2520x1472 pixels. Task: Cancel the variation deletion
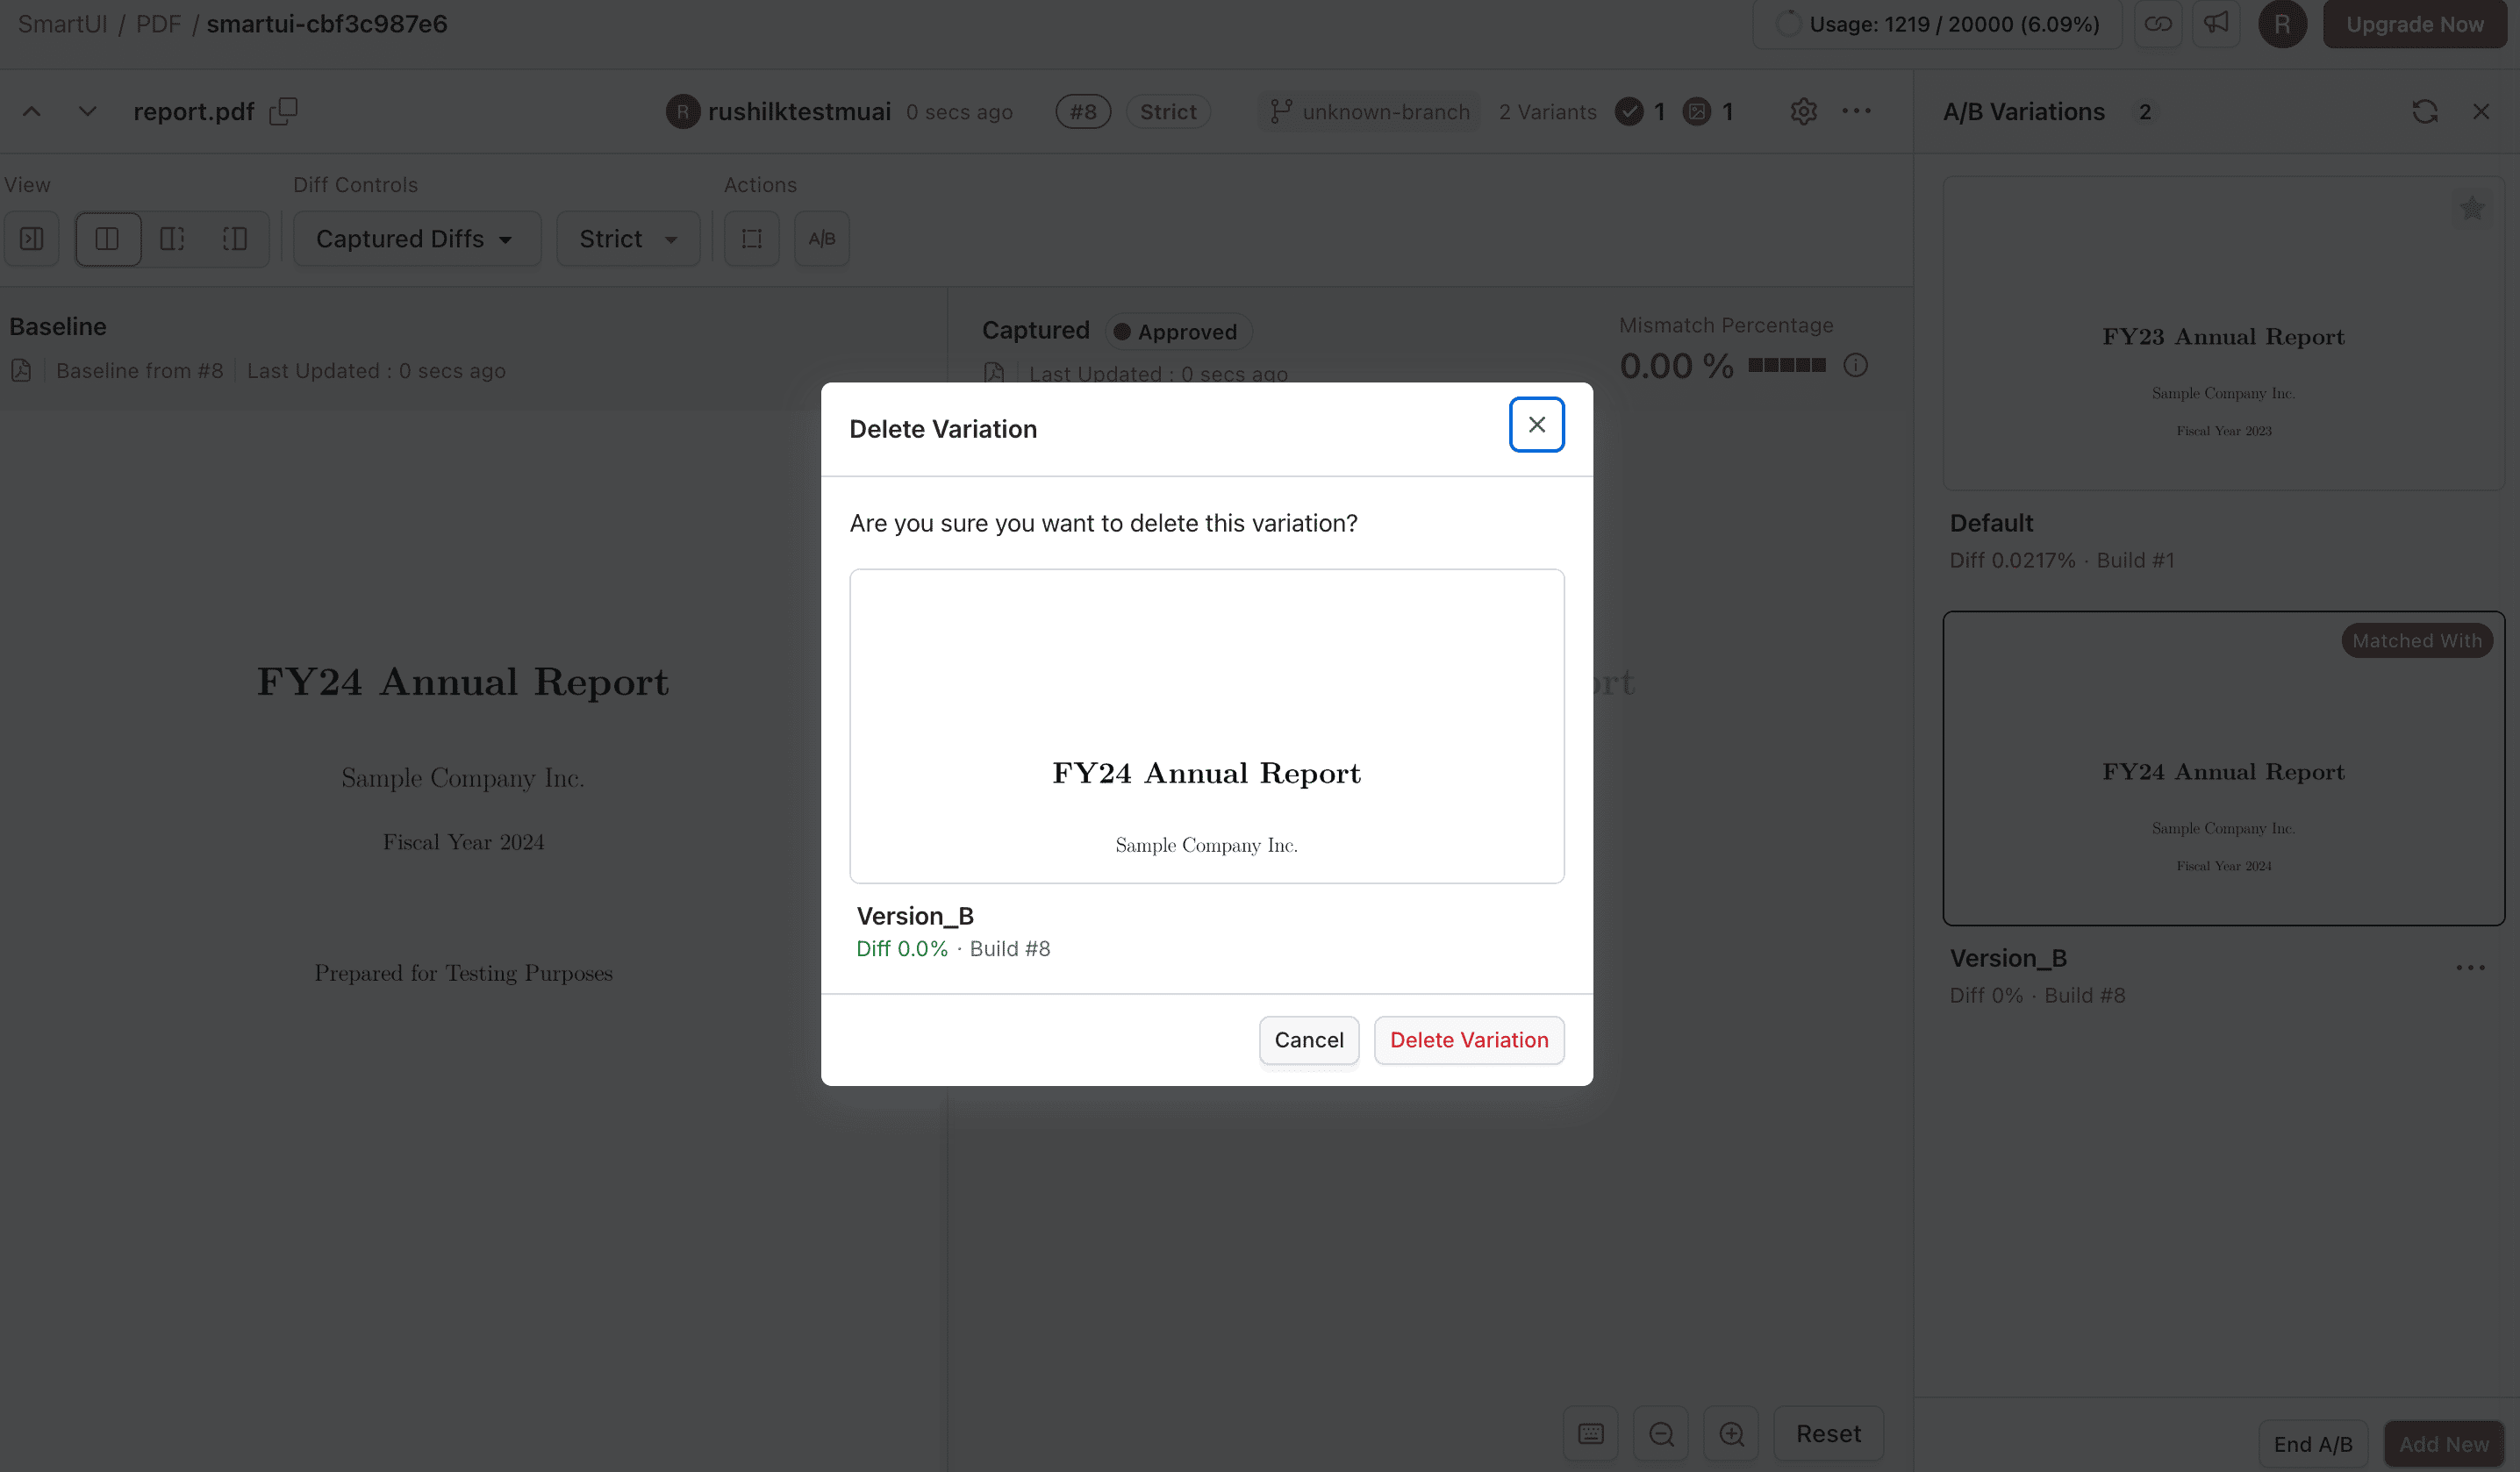[x=1309, y=1040]
